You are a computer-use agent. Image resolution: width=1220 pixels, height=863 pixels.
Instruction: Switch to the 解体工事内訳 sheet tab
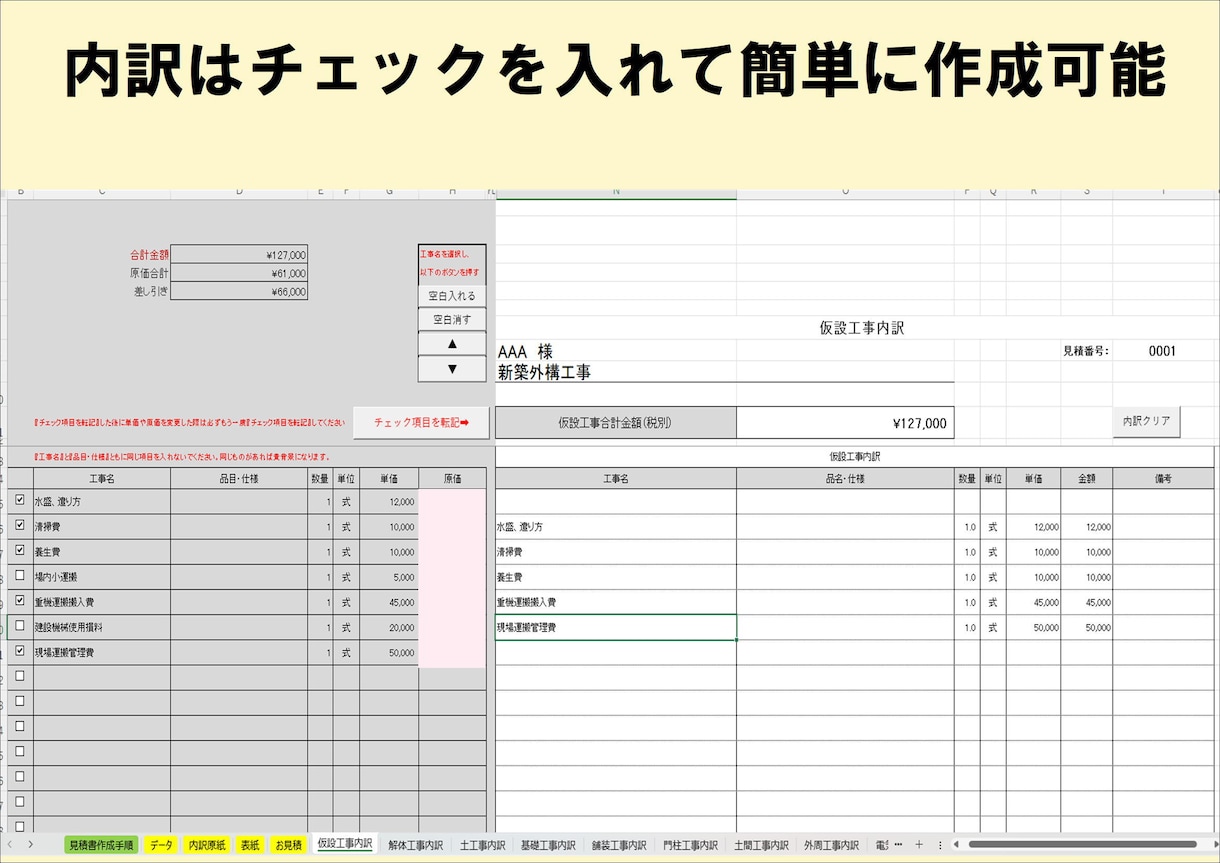(x=415, y=845)
